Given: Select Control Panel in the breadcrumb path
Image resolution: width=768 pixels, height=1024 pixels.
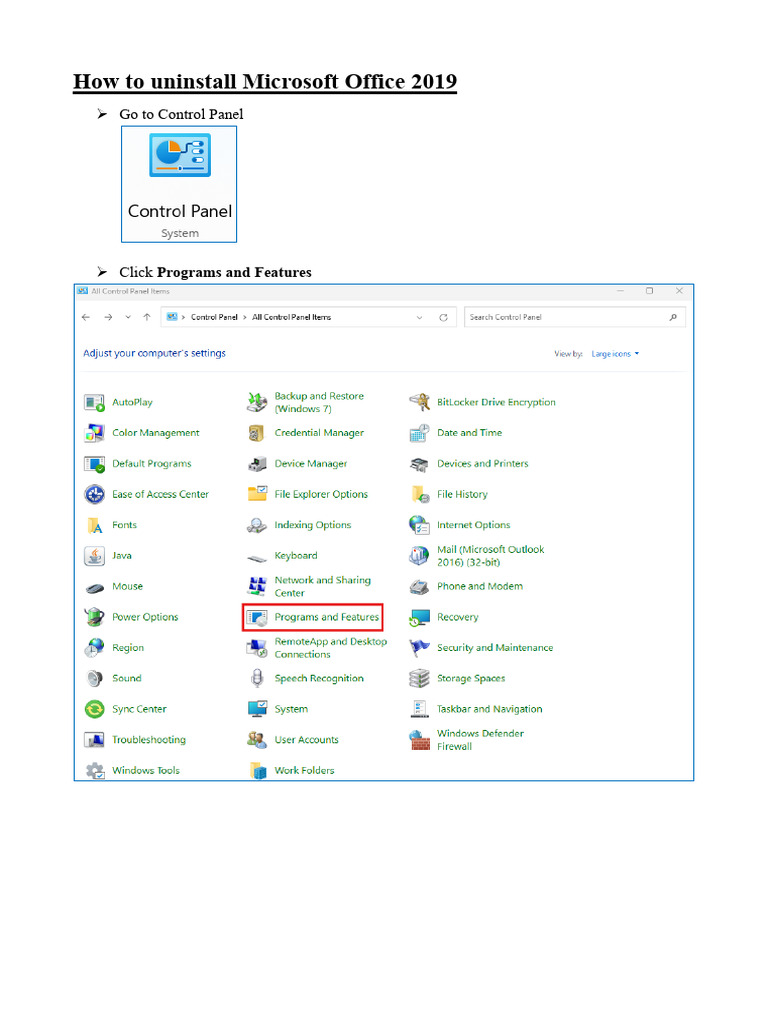Looking at the screenshot, I should [x=214, y=317].
